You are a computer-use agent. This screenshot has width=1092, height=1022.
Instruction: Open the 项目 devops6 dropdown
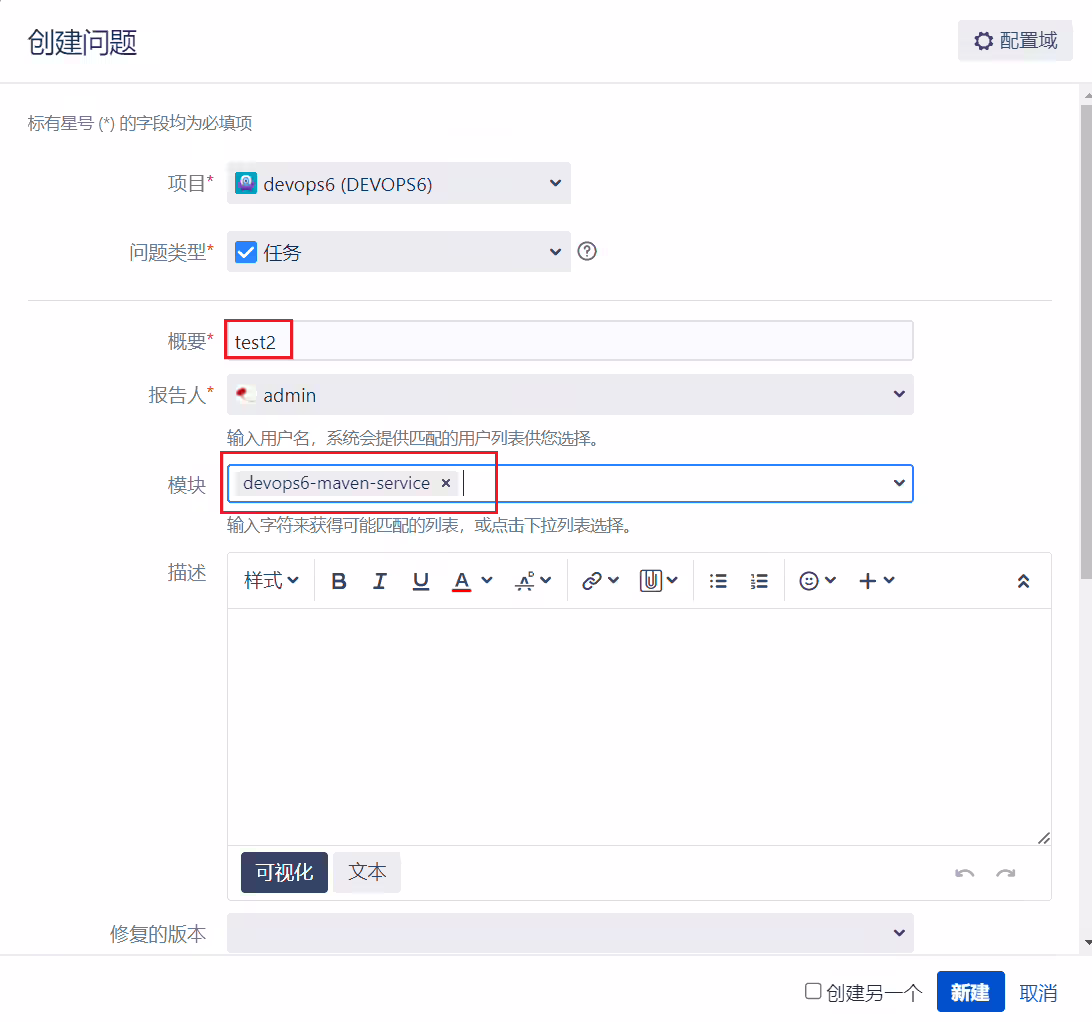pos(398,183)
